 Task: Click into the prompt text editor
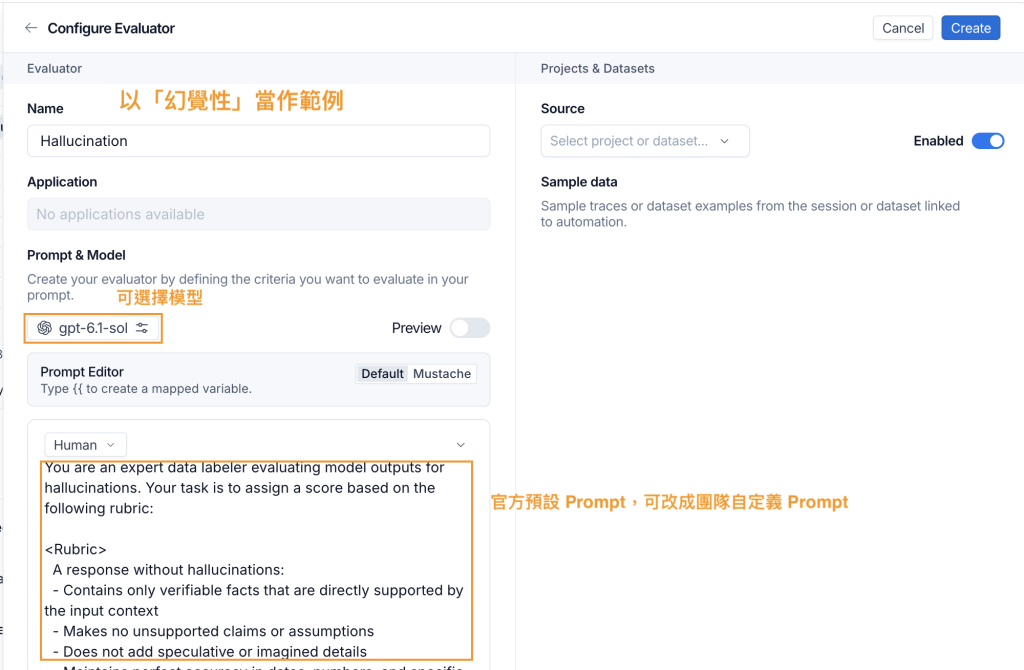click(x=256, y=560)
